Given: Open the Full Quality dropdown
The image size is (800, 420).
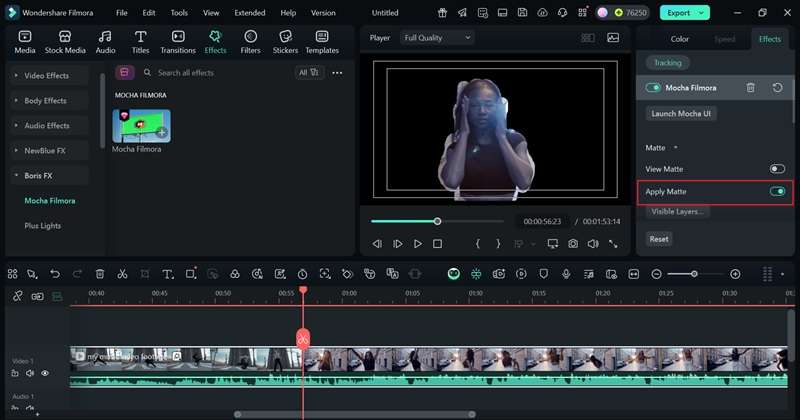Looking at the screenshot, I should coord(437,37).
